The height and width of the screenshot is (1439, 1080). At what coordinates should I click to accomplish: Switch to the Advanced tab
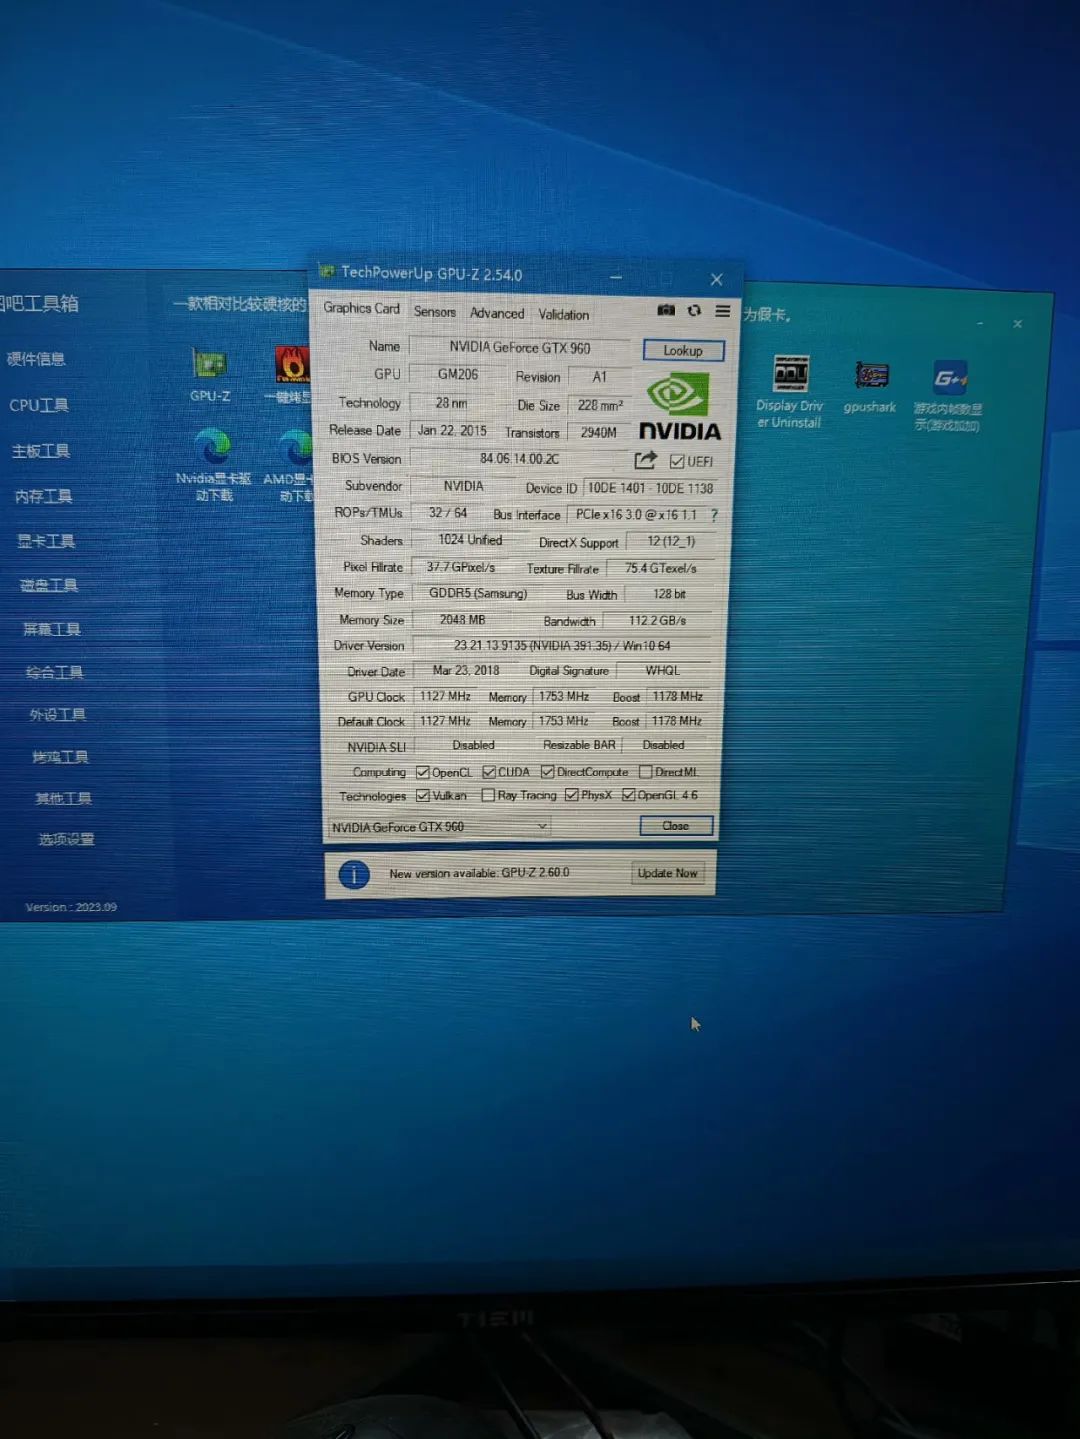pyautogui.click(x=497, y=313)
